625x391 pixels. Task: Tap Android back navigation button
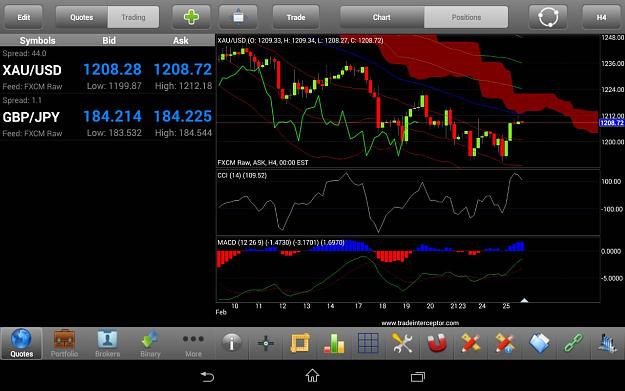pyautogui.click(x=208, y=376)
